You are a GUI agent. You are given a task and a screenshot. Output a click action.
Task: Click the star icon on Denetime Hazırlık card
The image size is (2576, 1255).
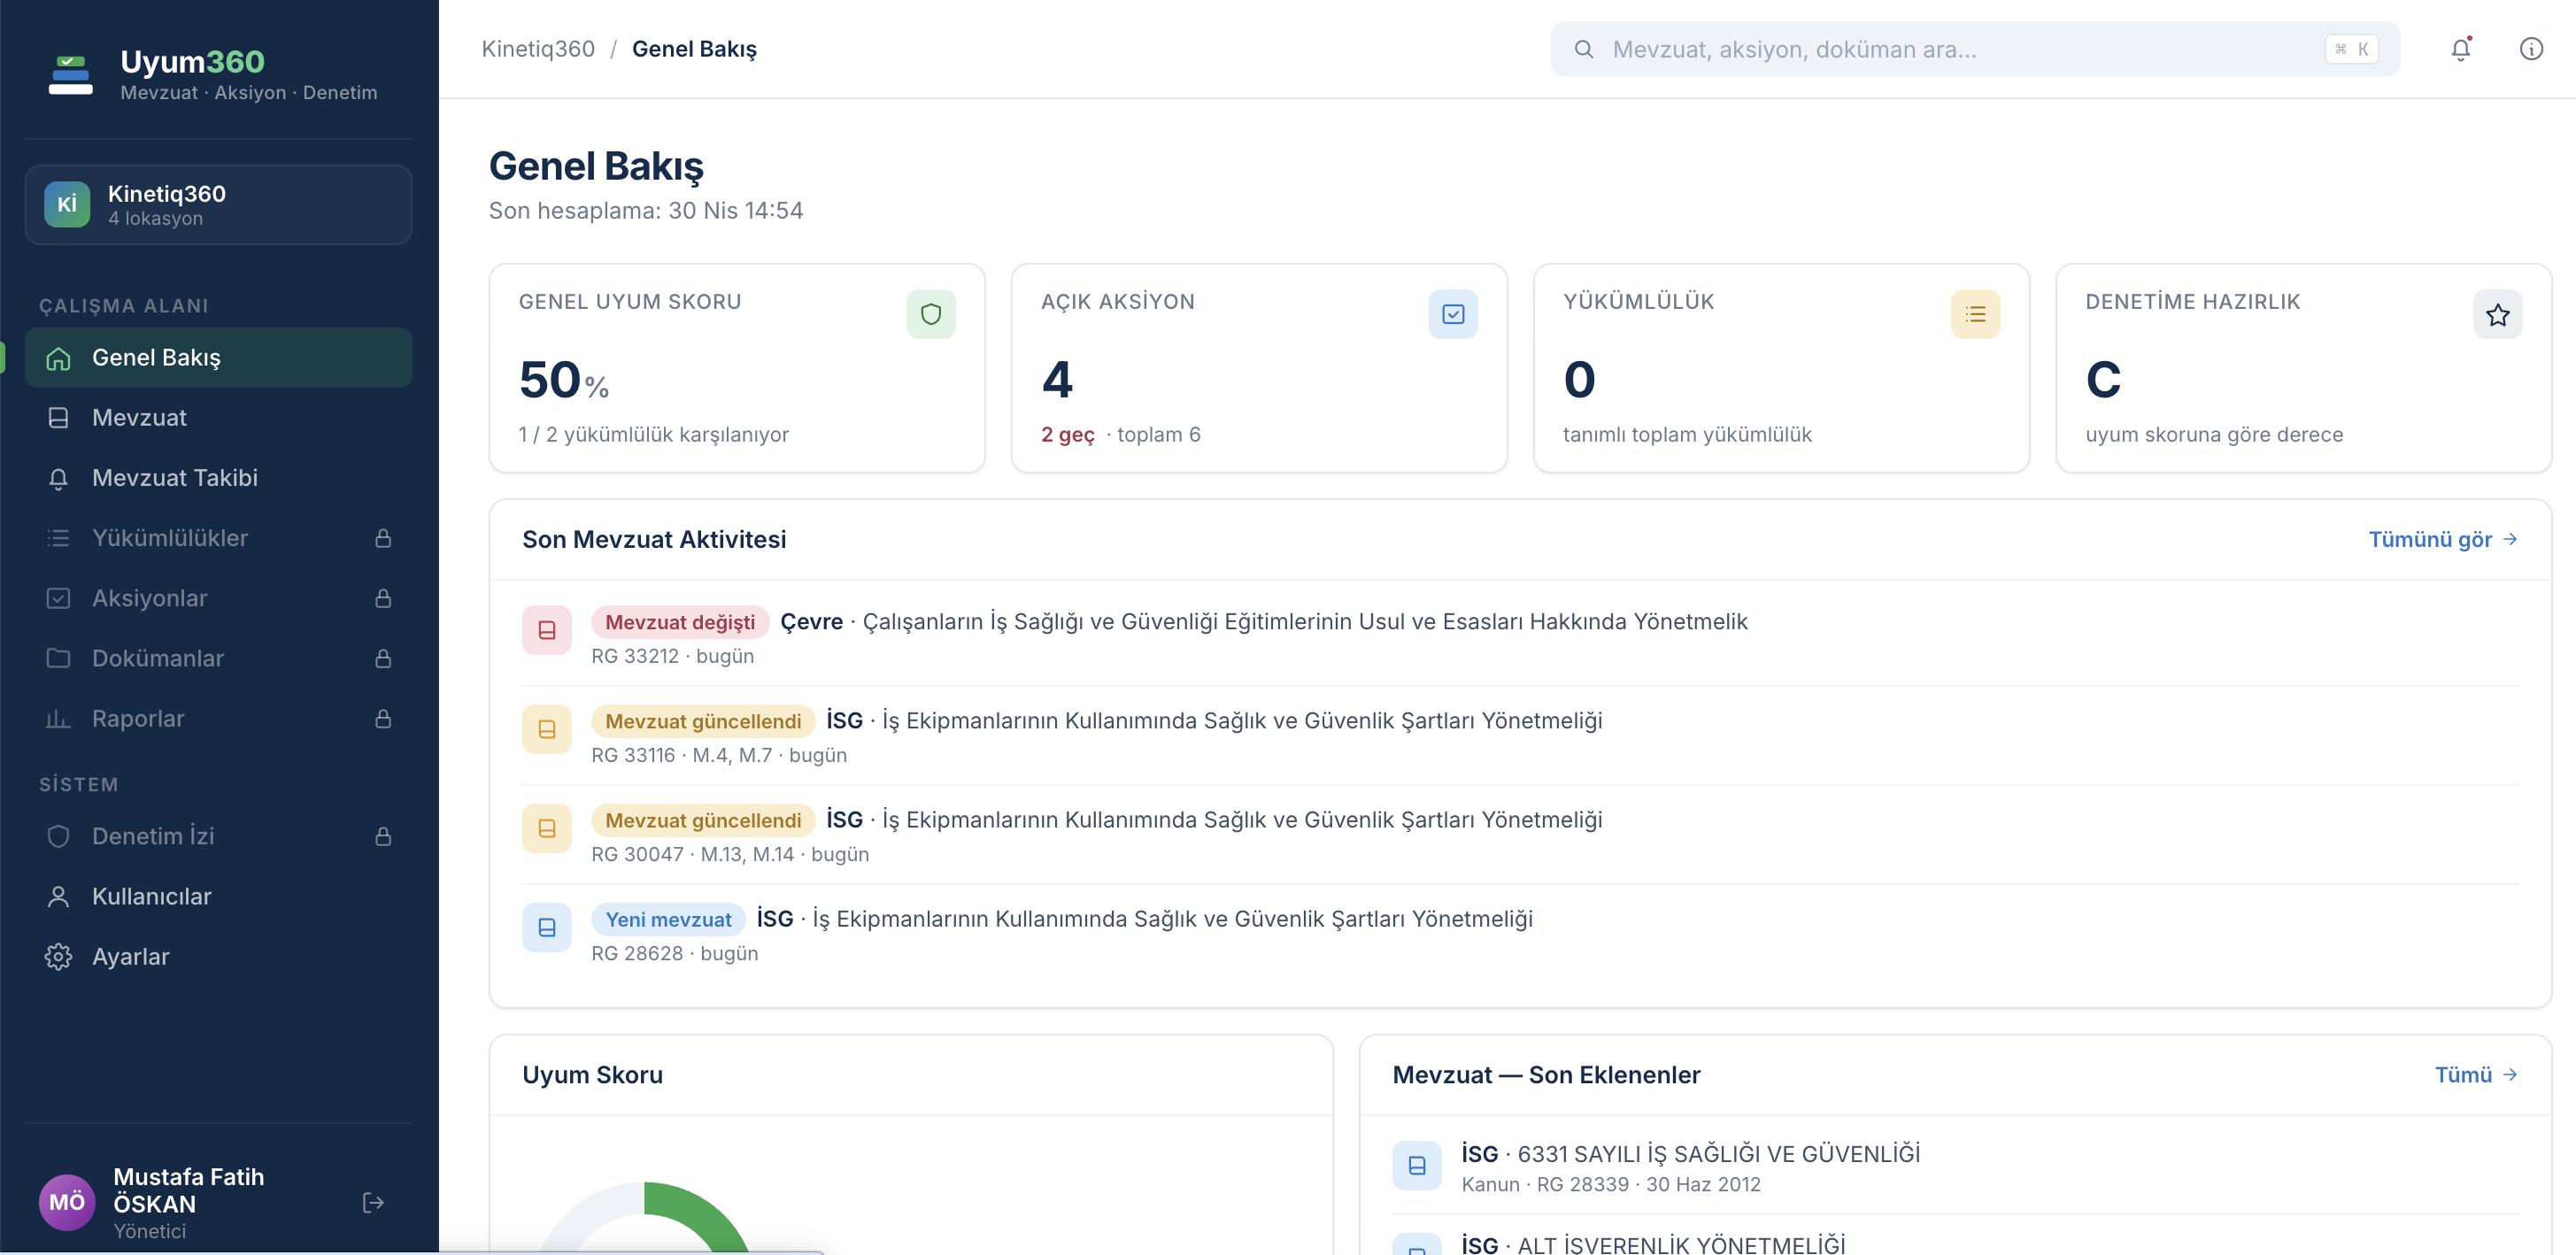(x=2498, y=315)
